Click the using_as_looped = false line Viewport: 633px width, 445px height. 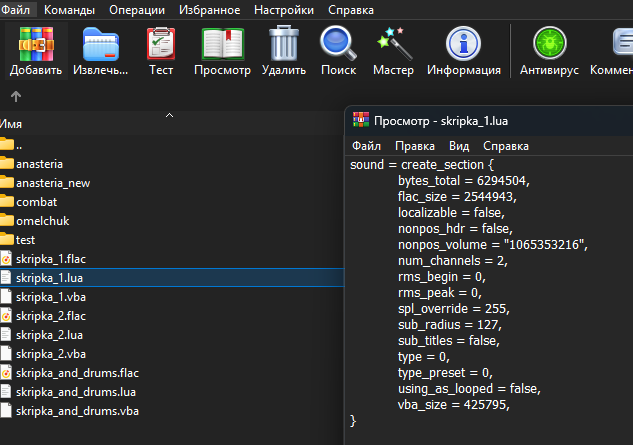(469, 389)
